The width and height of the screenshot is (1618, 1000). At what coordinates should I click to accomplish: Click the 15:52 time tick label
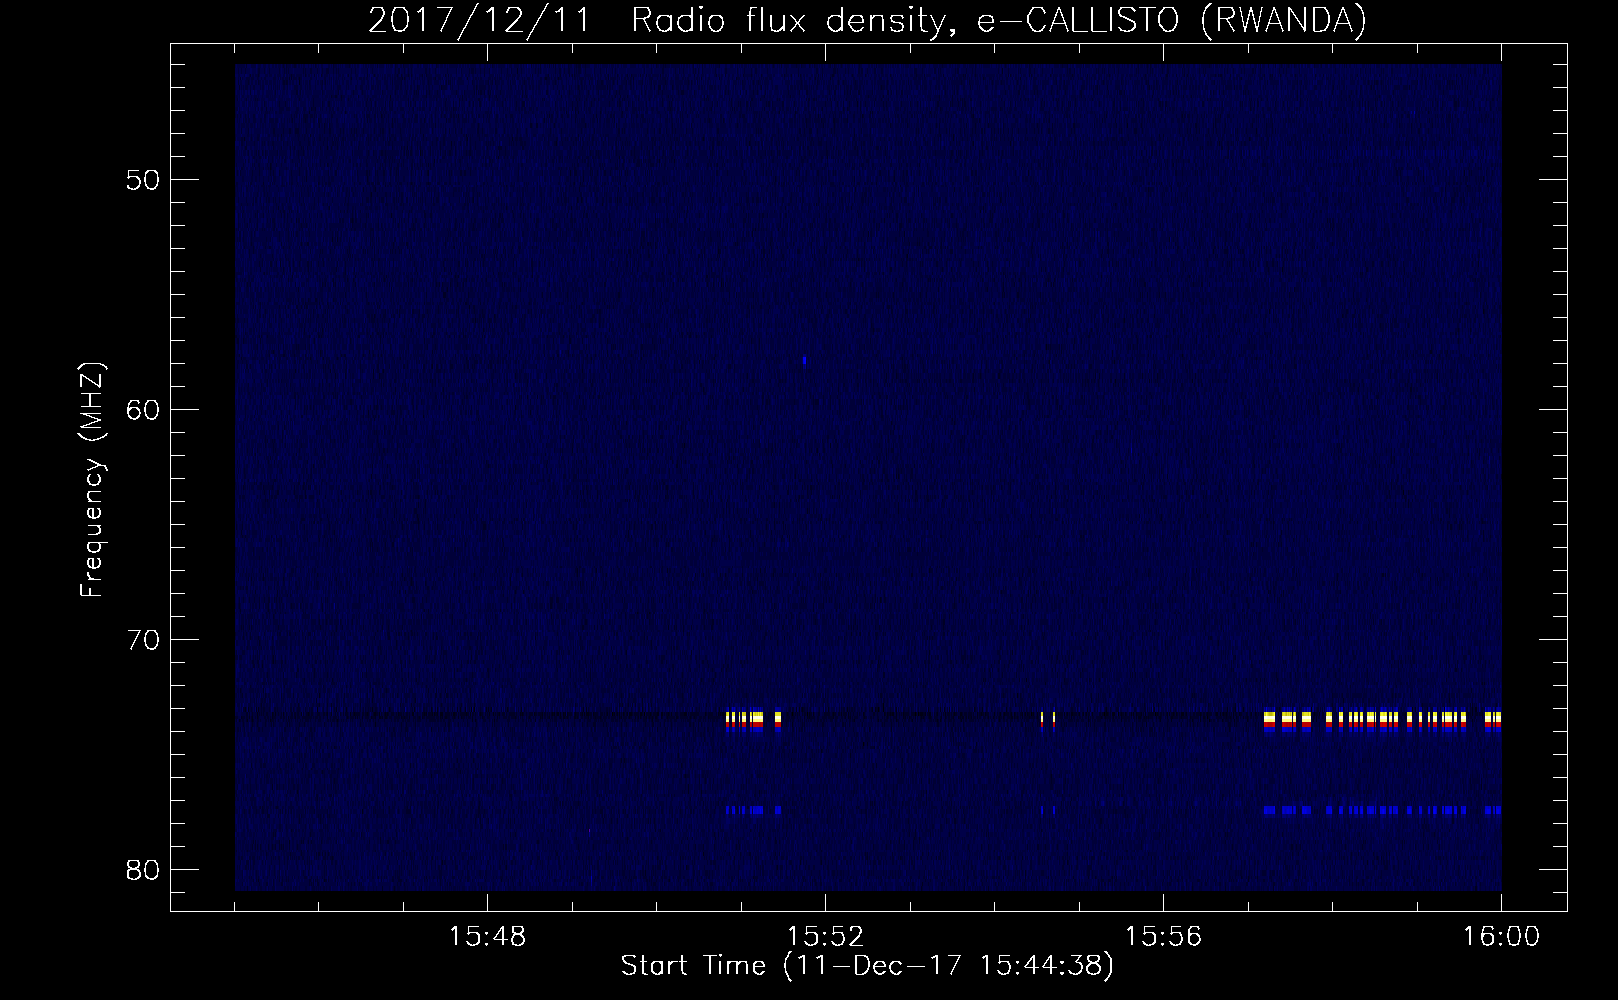click(x=825, y=937)
